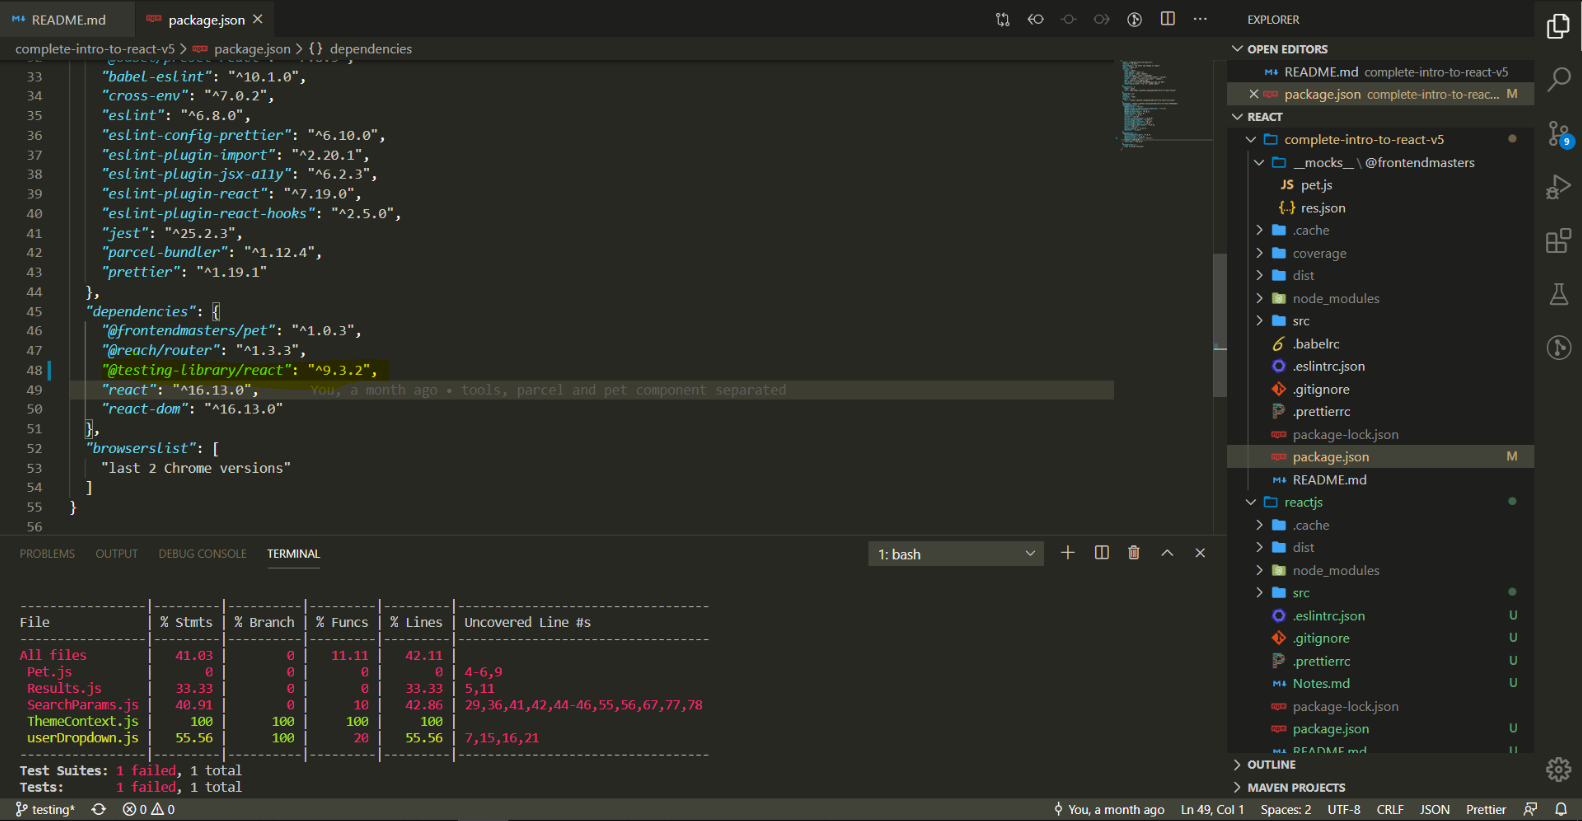
Task: Click line number 48 in the gutter
Action: click(x=35, y=370)
